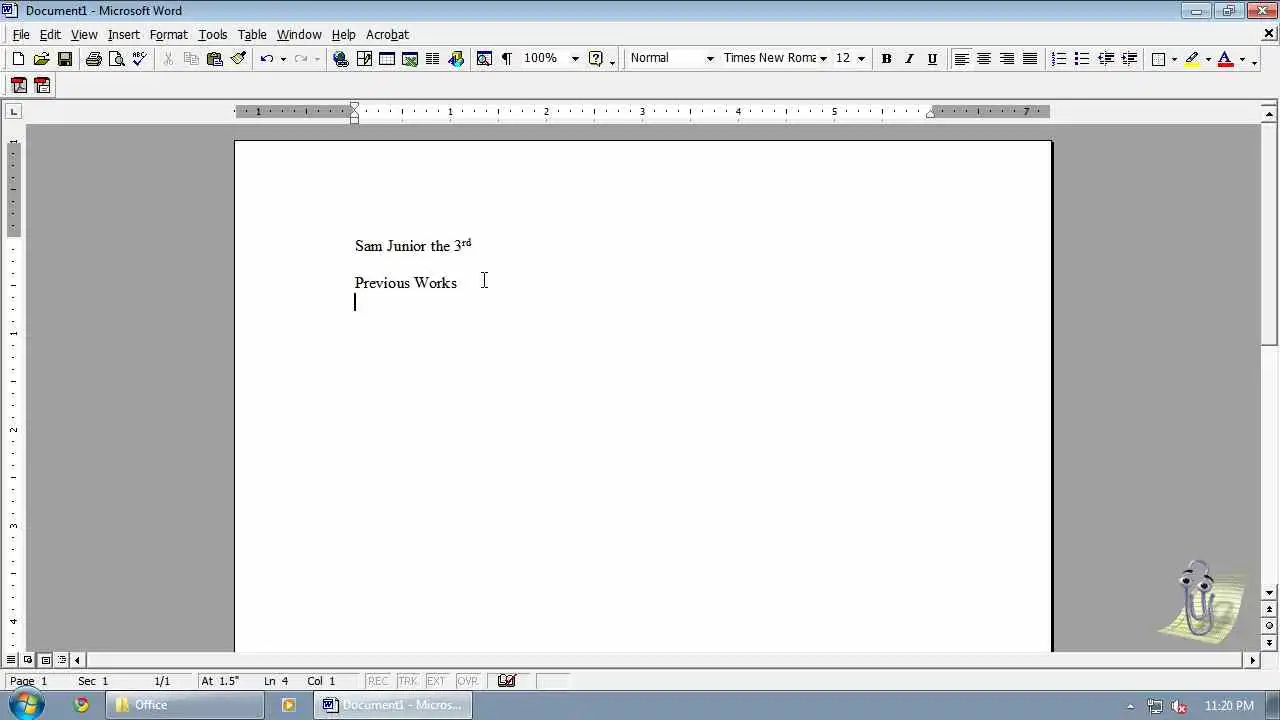Run Spelling and Grammar check
The image size is (1280, 720).
(x=139, y=59)
